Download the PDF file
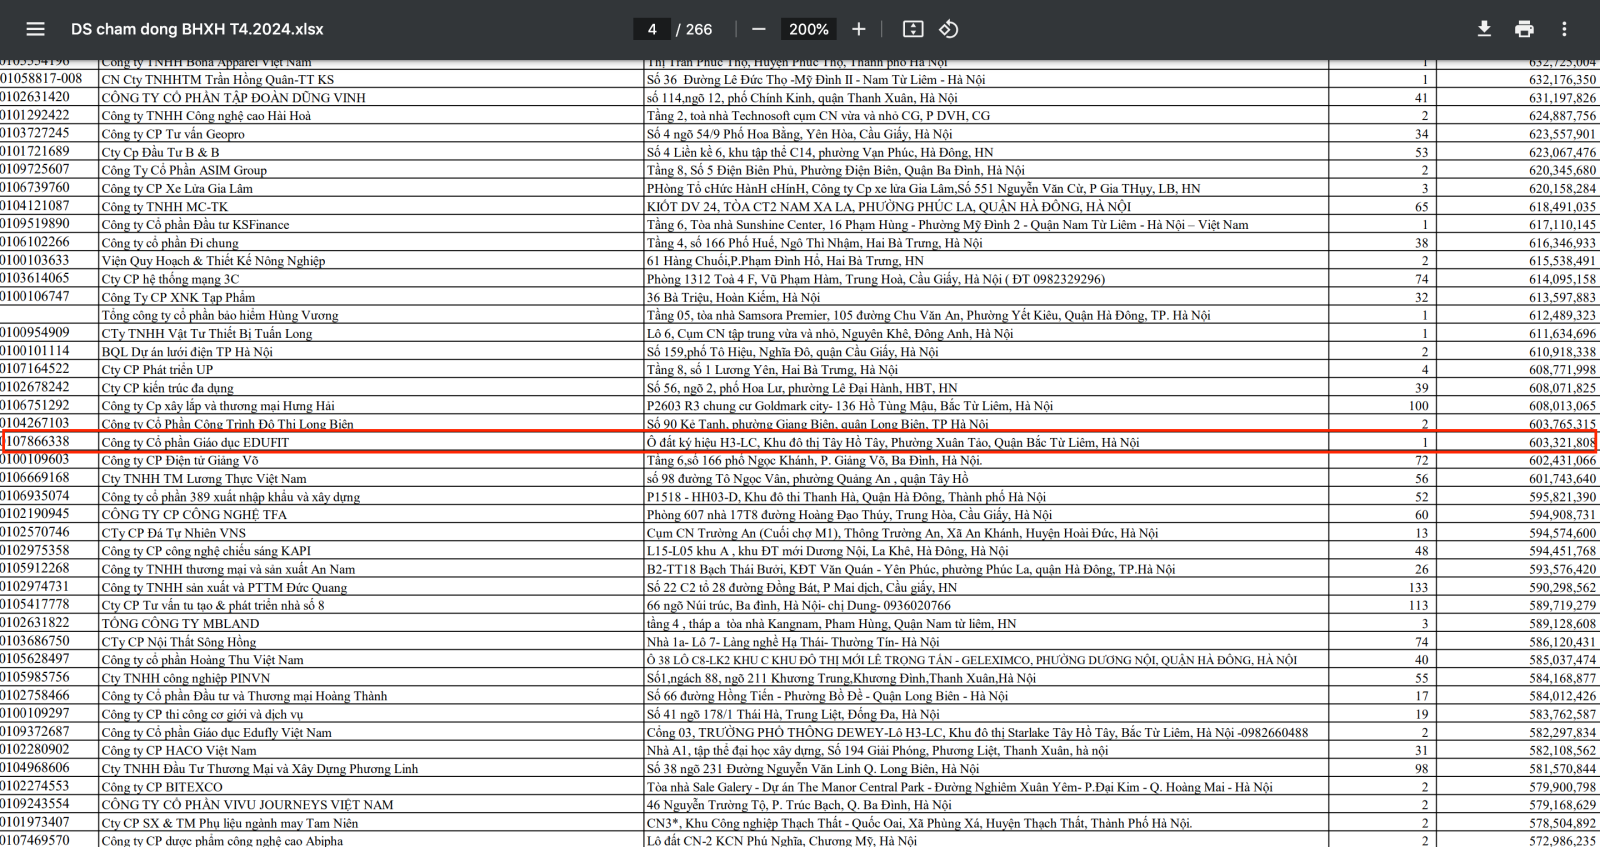This screenshot has width=1600, height=847. click(x=1484, y=29)
